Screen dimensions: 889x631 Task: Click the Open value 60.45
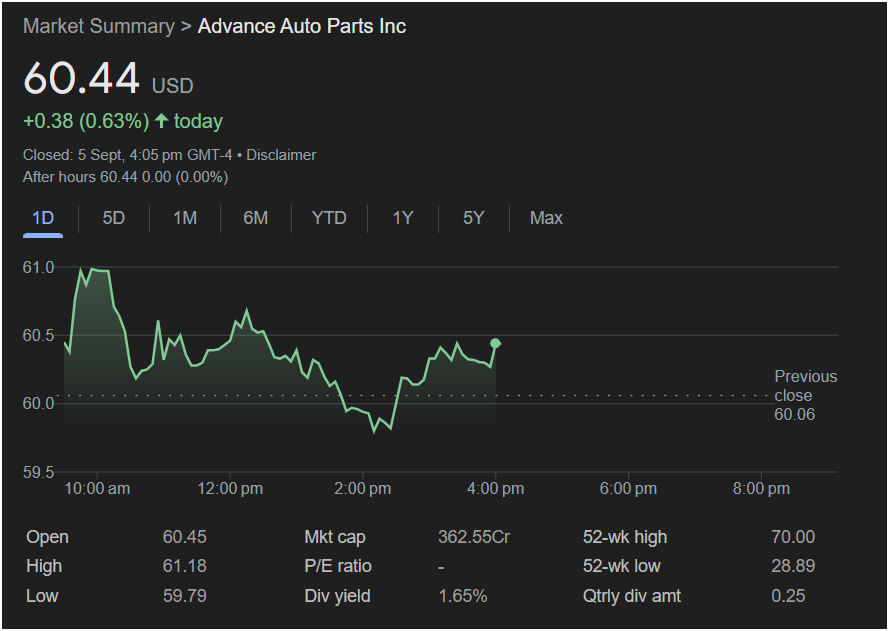[x=185, y=537]
